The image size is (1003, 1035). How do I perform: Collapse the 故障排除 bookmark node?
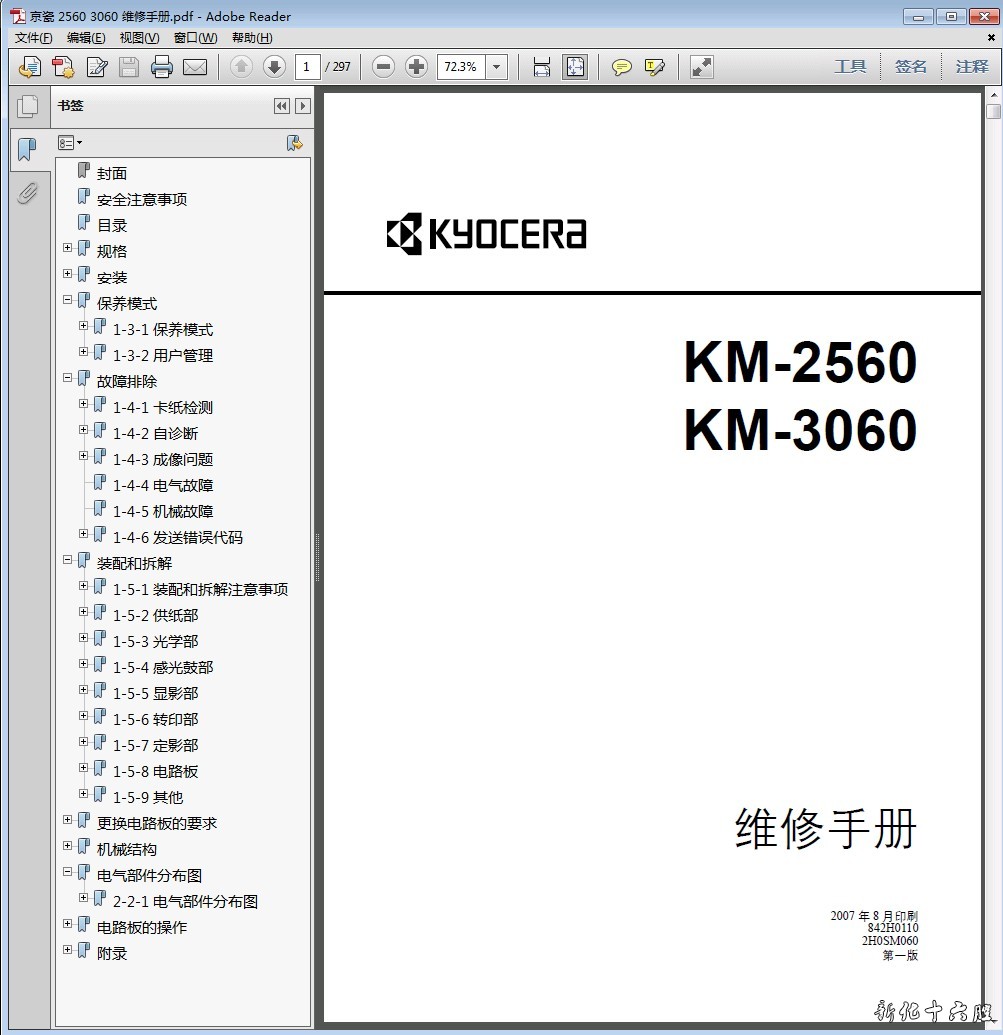[68, 379]
